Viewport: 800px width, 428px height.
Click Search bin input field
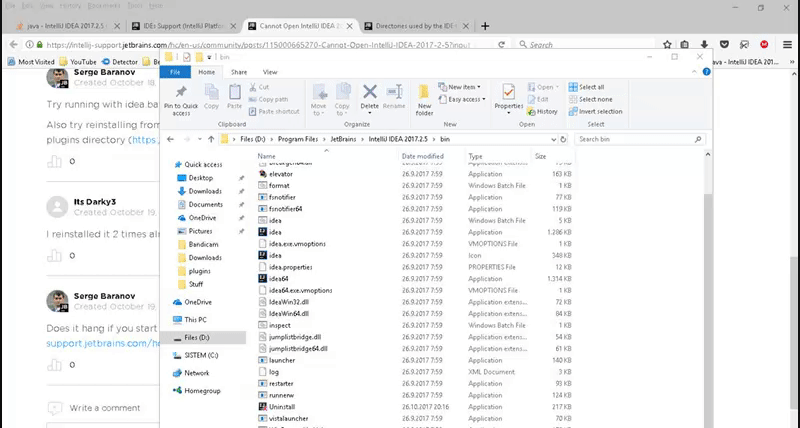click(640, 139)
